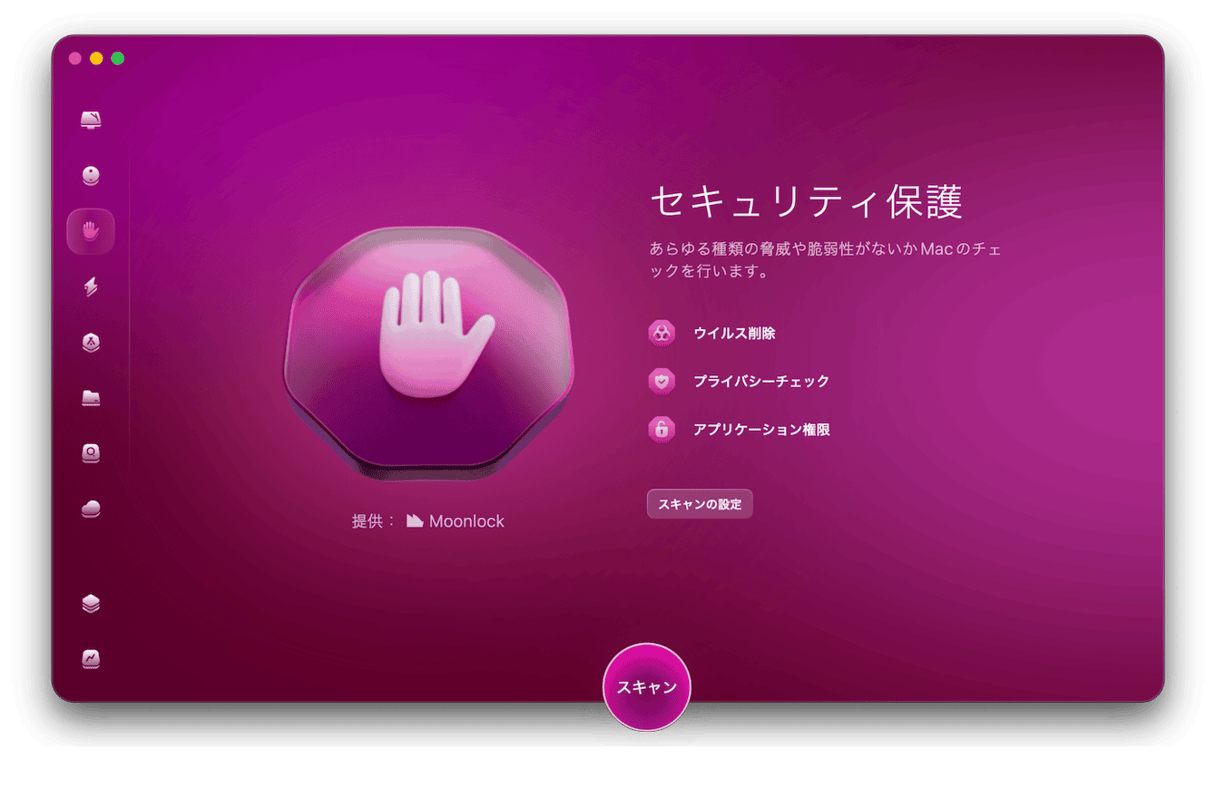Close the window with red button
This screenshot has width=1216, height=806.
click(x=75, y=59)
